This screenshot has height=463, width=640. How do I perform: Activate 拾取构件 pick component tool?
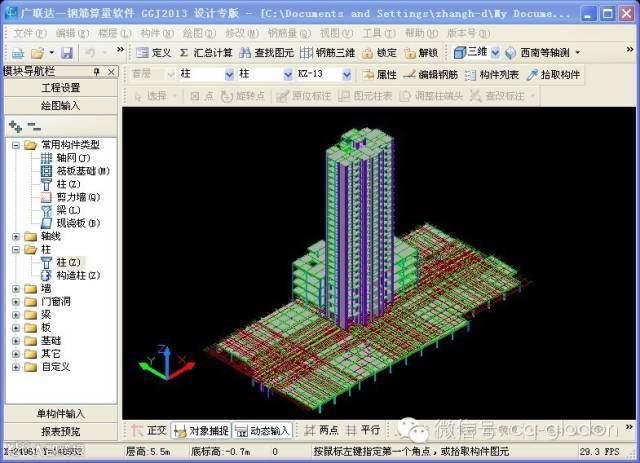(x=553, y=74)
